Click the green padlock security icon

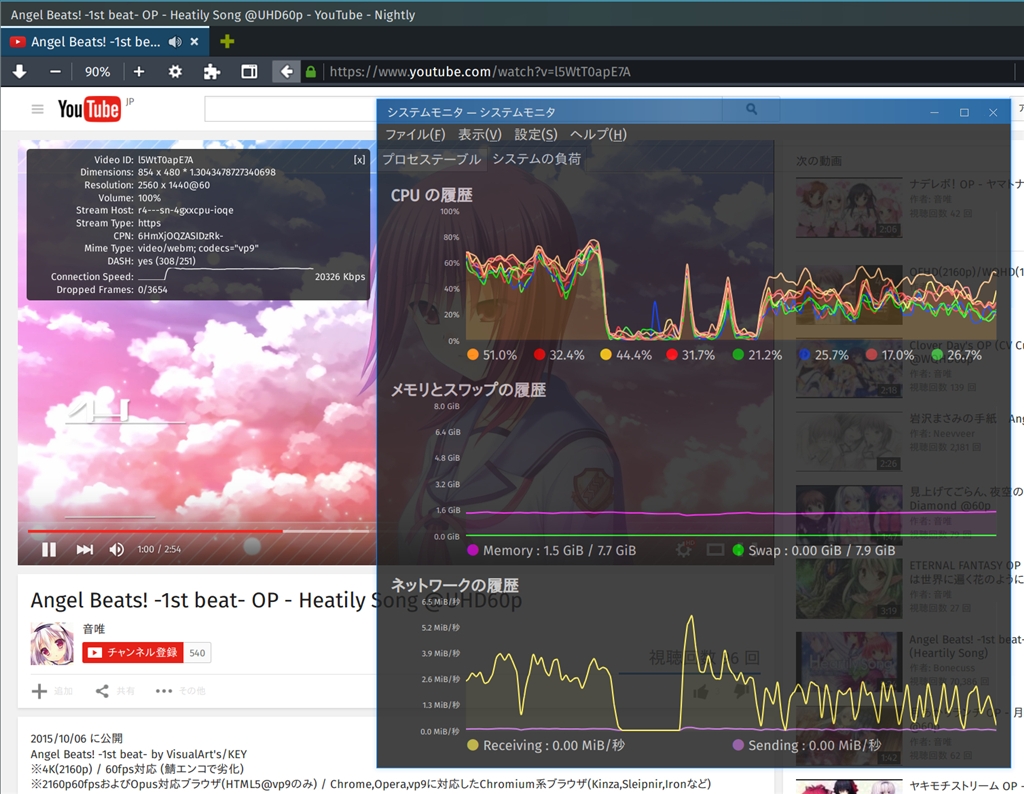coord(311,72)
